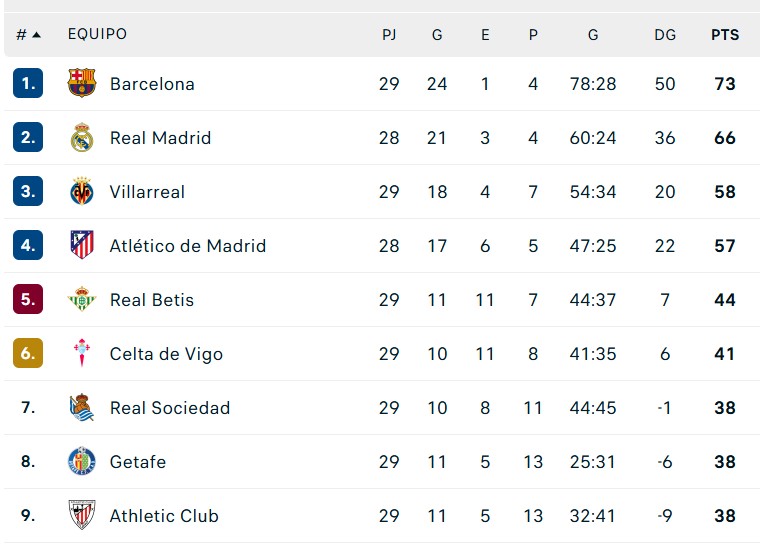Click the Real Madrid crest icon
This screenshot has height=544, width=760.
point(82,138)
